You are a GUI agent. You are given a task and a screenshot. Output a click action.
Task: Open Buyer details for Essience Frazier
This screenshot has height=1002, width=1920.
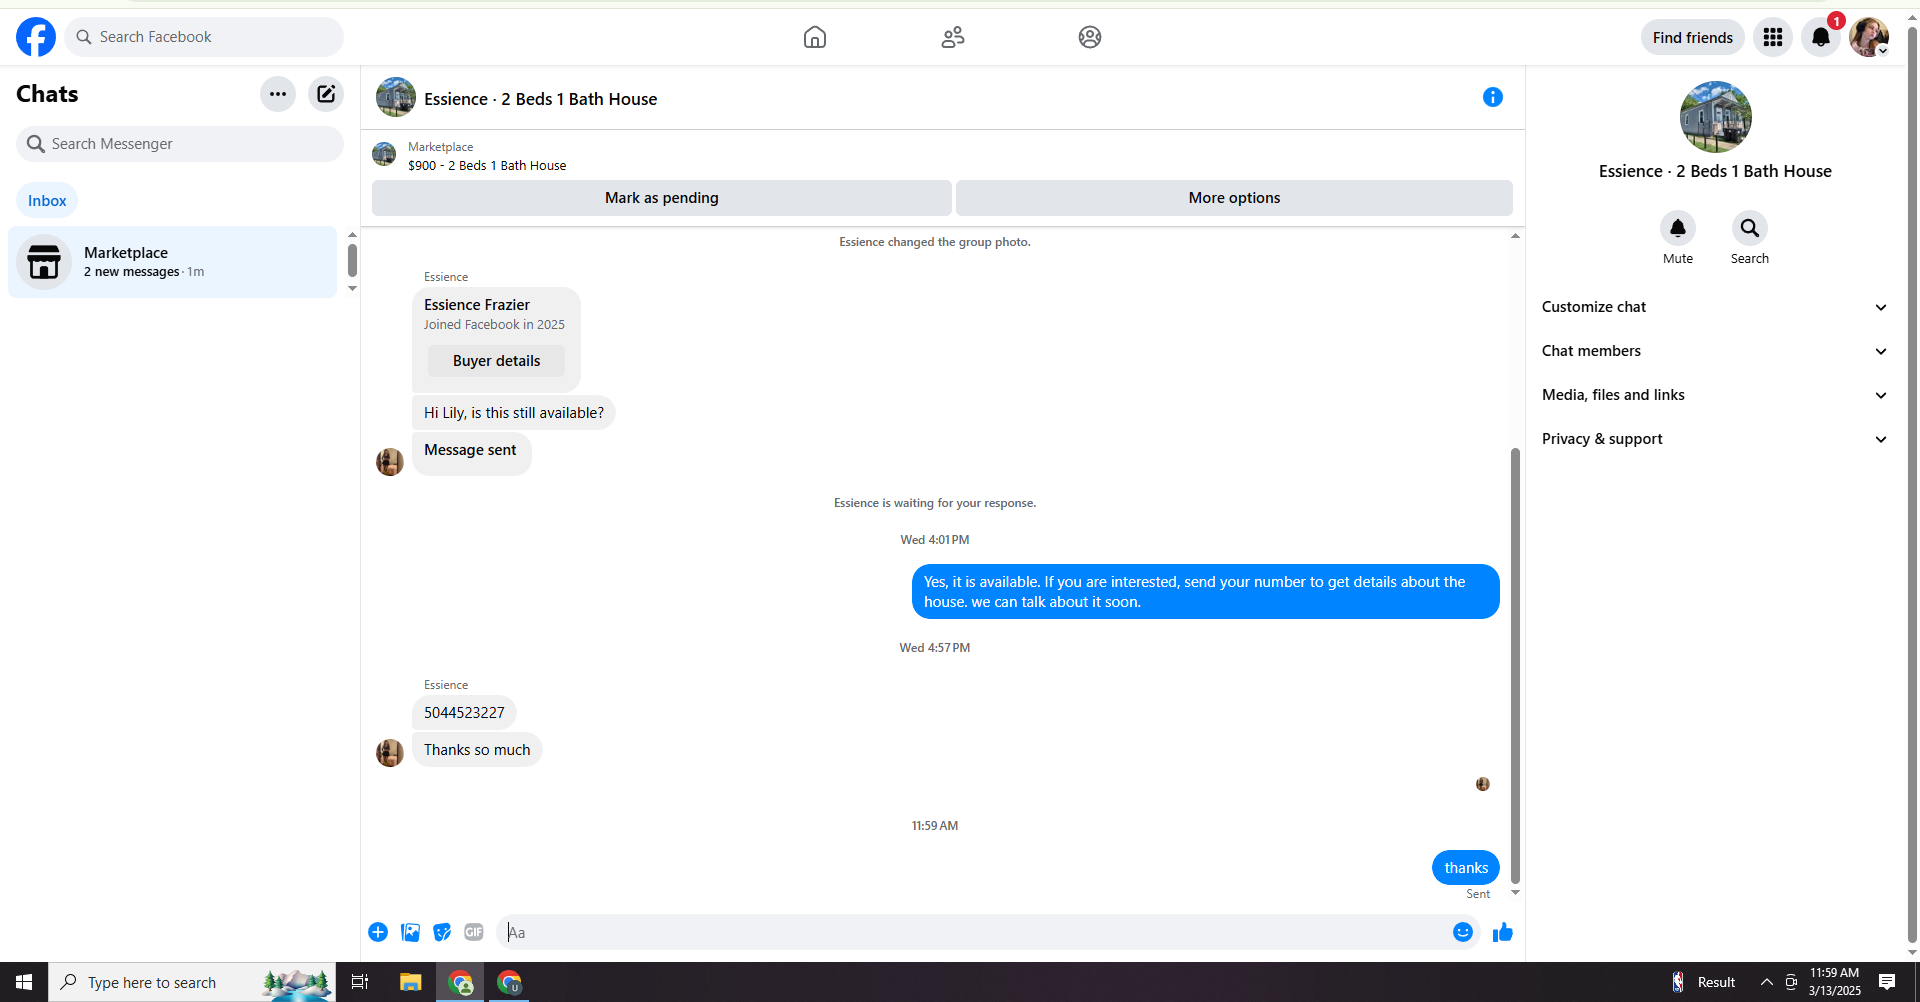point(496,361)
